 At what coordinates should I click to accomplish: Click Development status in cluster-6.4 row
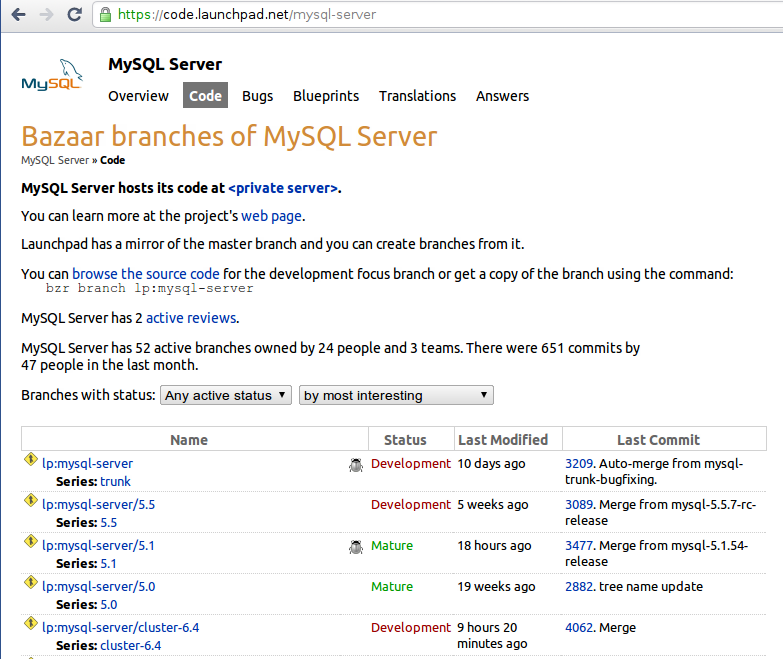pos(411,628)
